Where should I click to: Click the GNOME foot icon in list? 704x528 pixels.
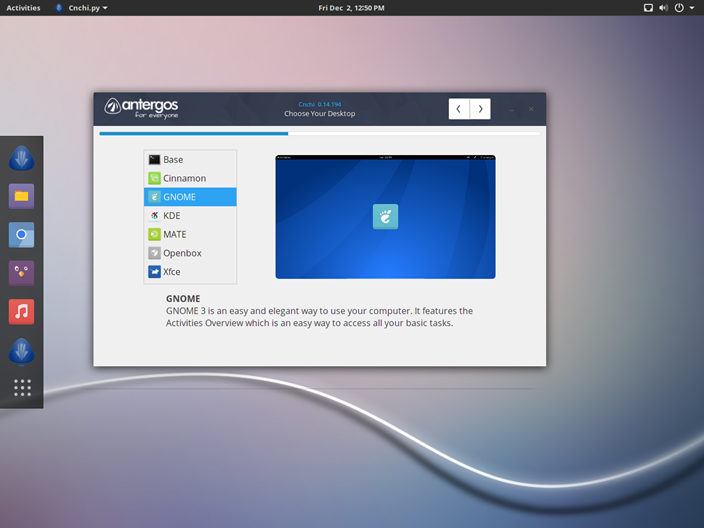point(154,197)
